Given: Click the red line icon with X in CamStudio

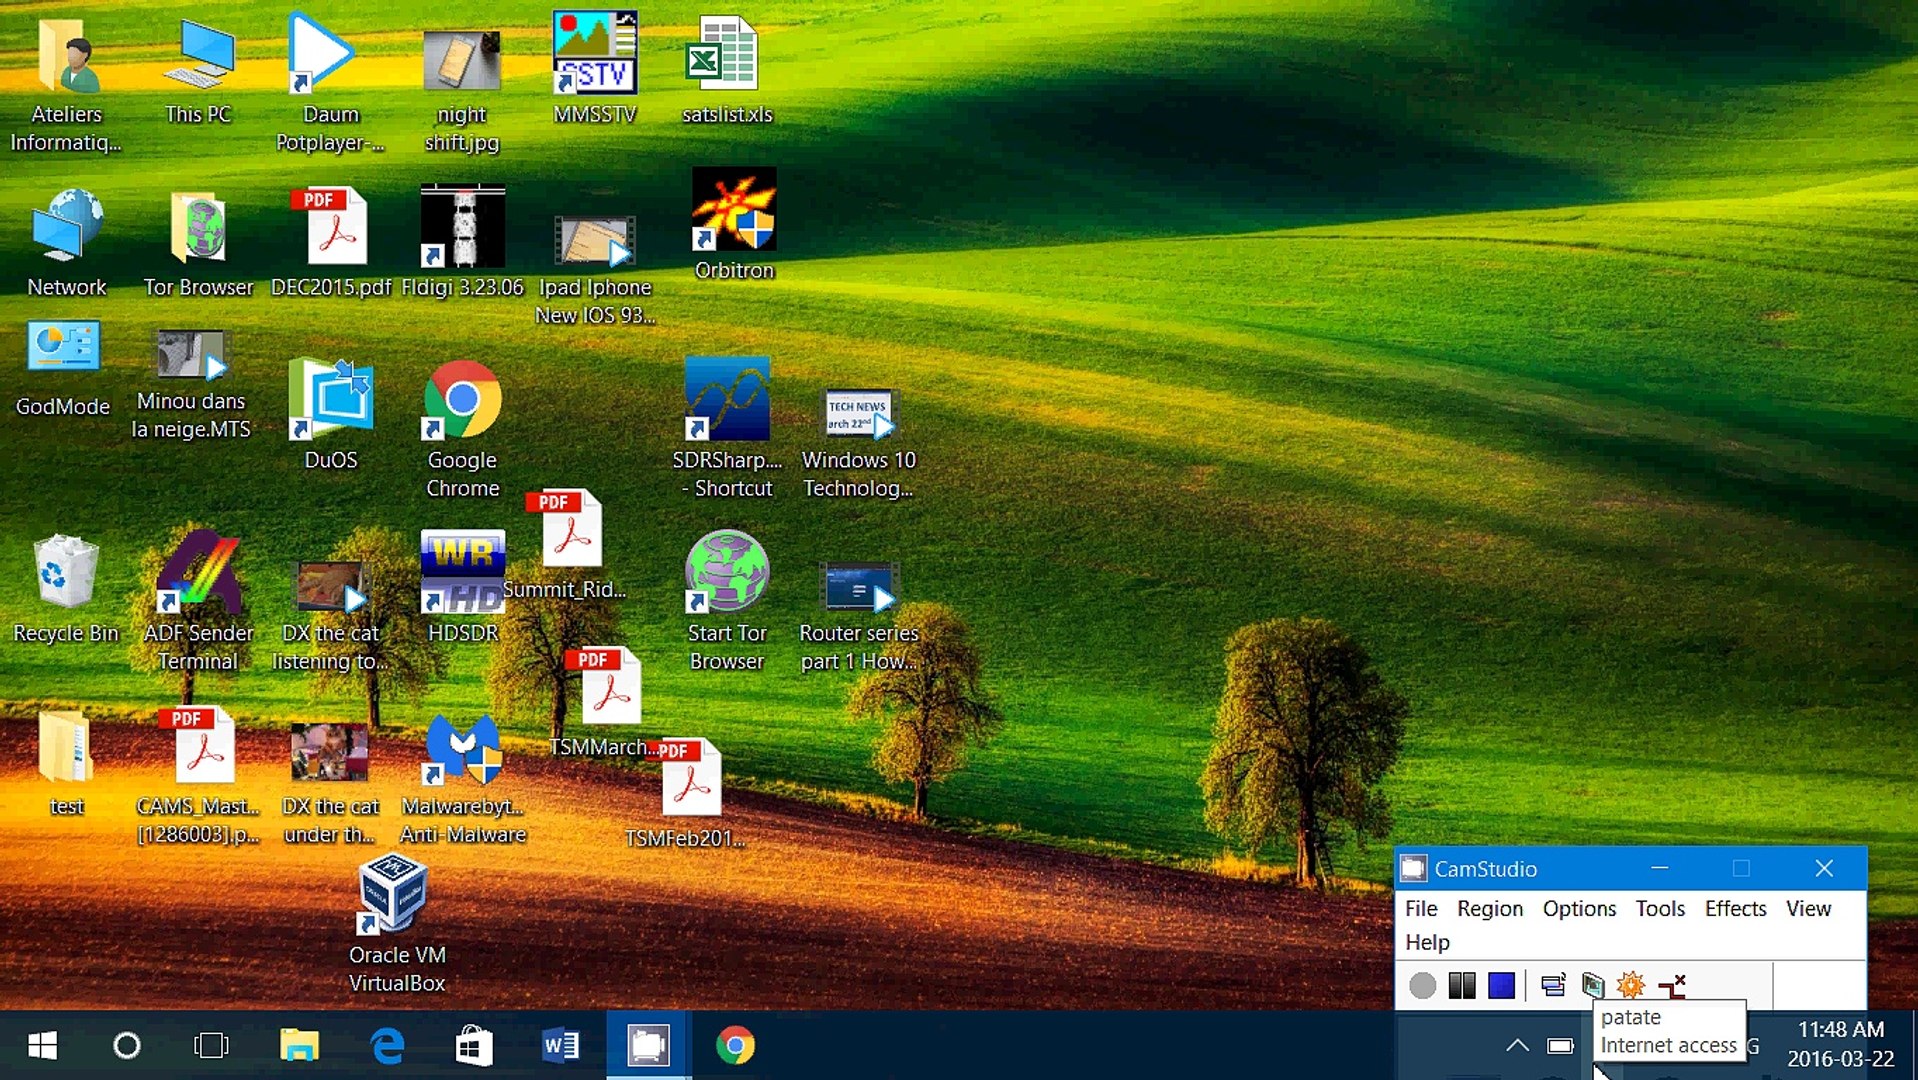Looking at the screenshot, I should [1672, 986].
